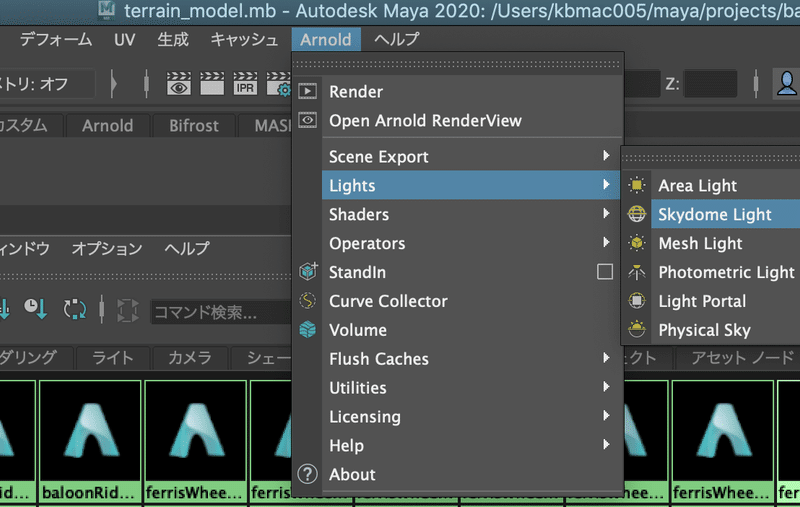Open render settings clapperboard gear icon
The height and width of the screenshot is (507, 800).
pyautogui.click(x=279, y=84)
